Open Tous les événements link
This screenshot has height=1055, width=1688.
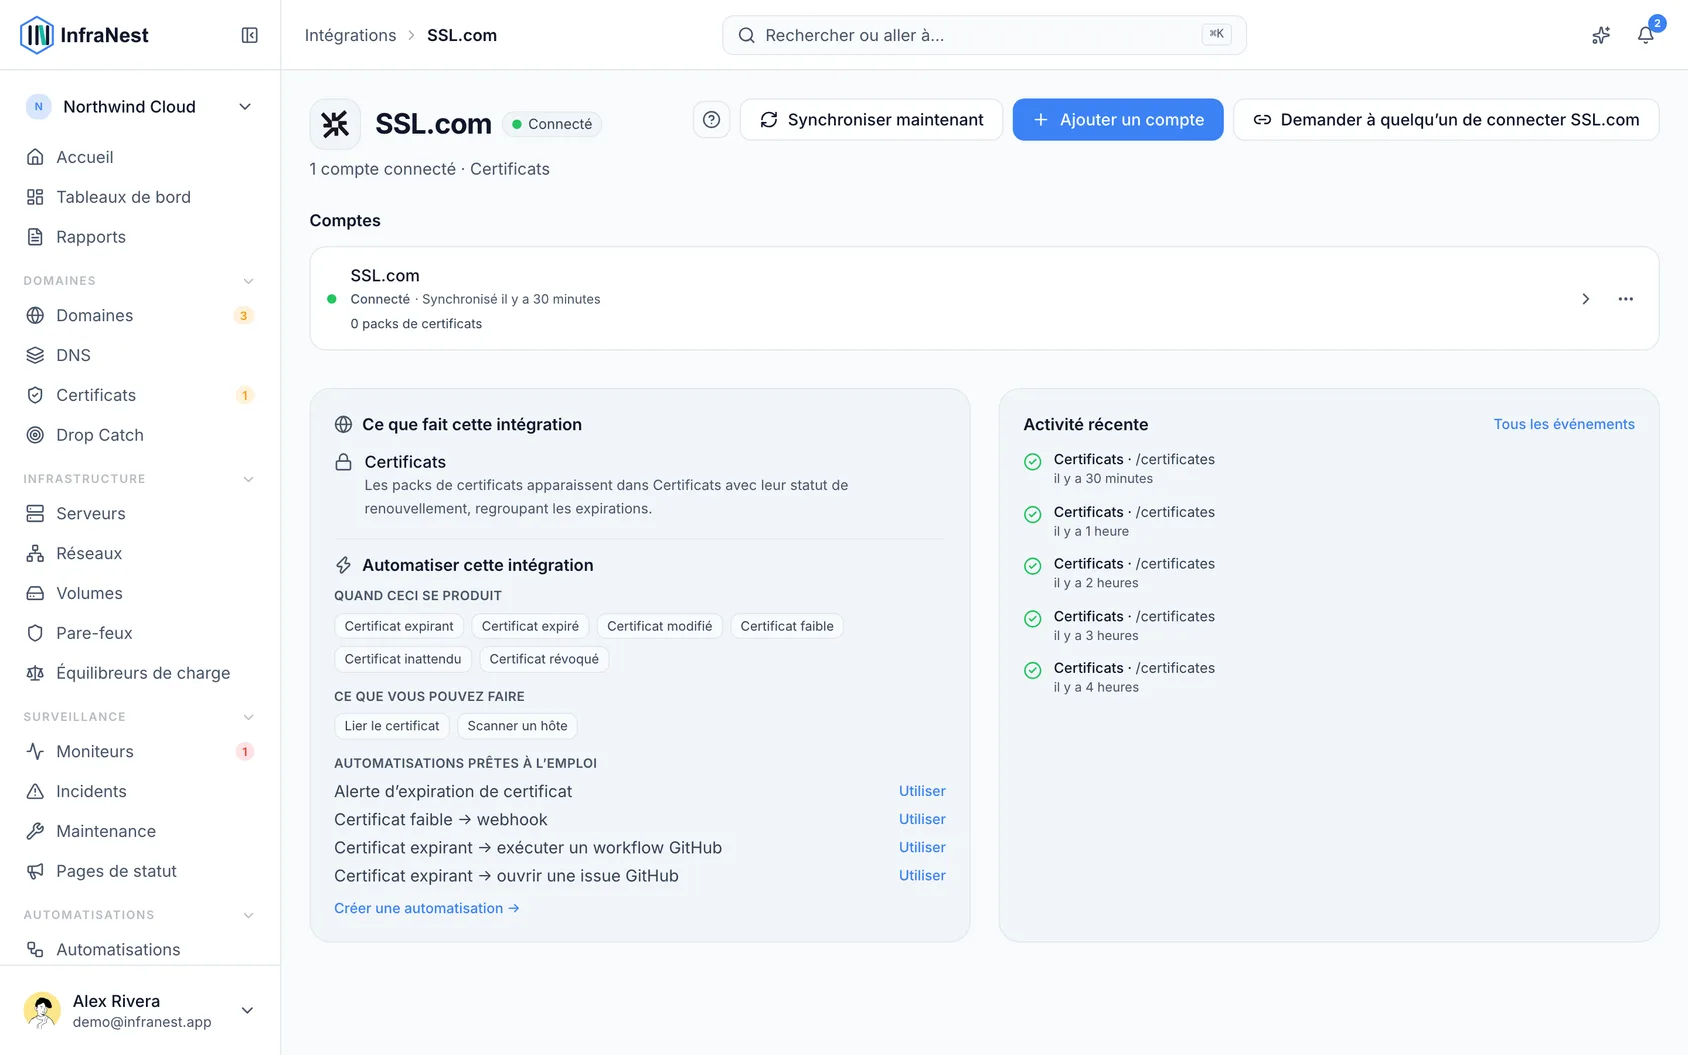pos(1564,424)
